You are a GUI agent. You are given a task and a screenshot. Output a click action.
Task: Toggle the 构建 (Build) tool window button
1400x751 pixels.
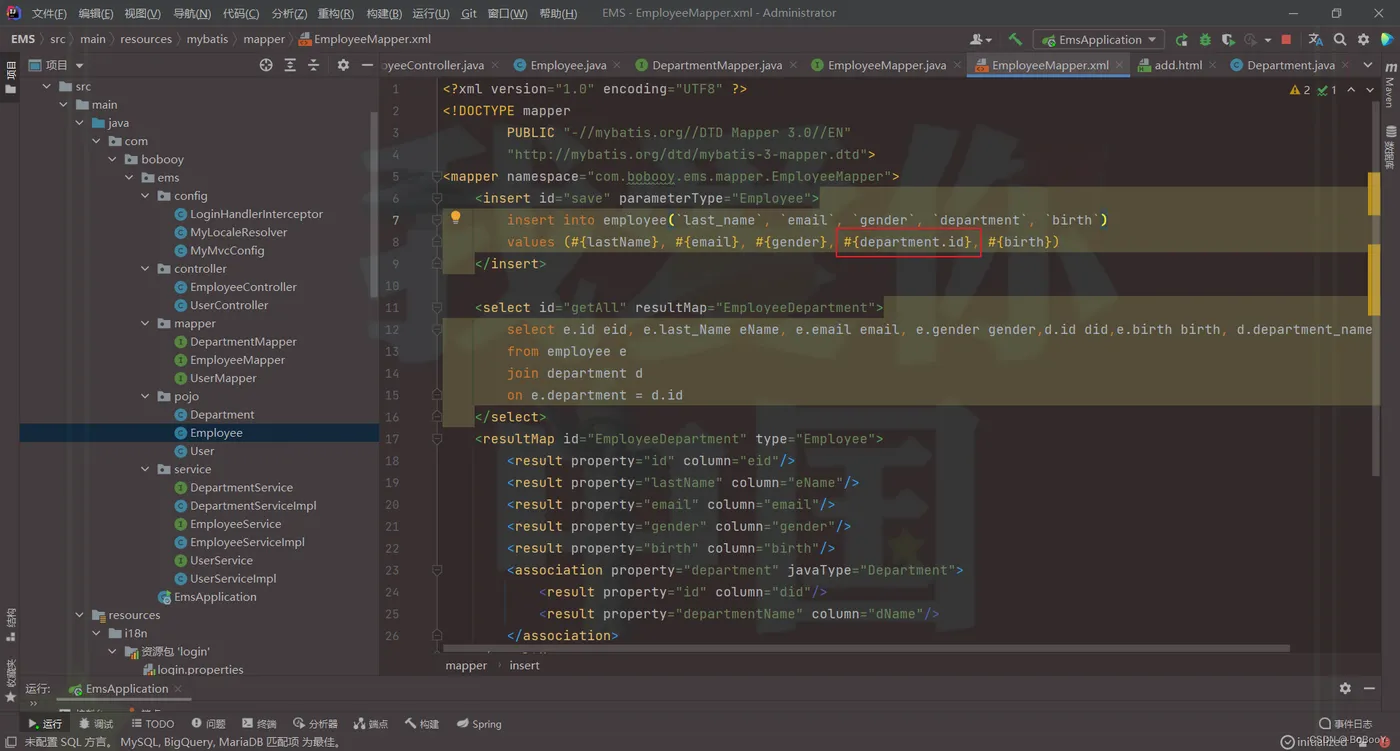[x=422, y=724]
